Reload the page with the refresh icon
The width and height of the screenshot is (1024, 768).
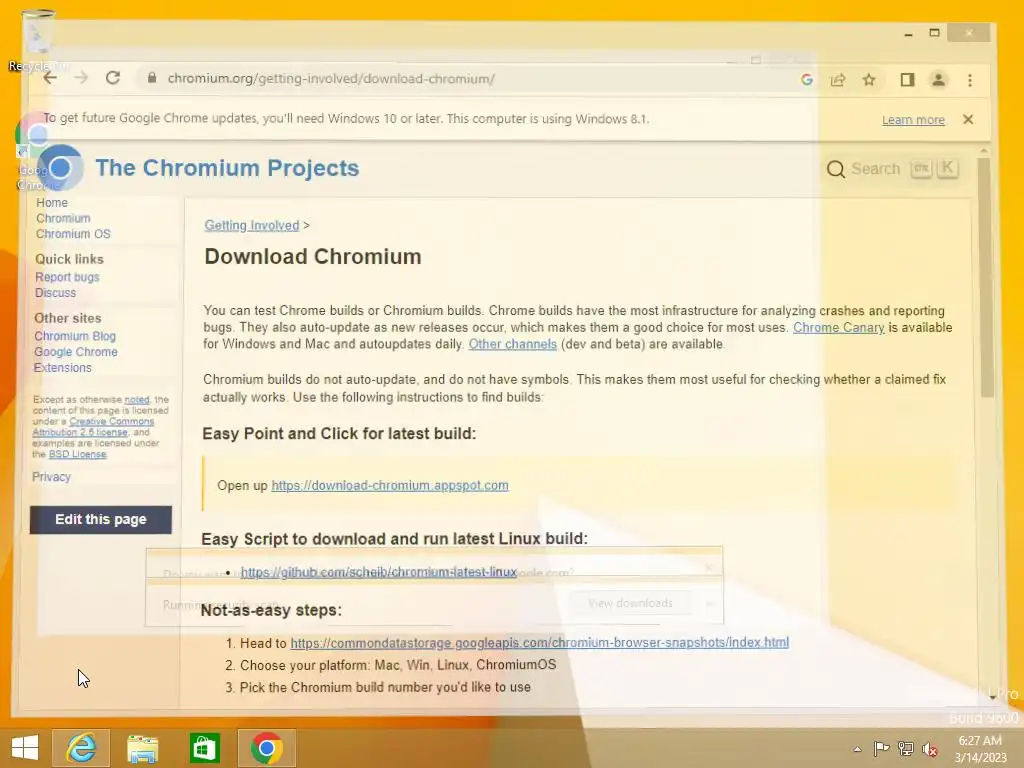[x=113, y=78]
